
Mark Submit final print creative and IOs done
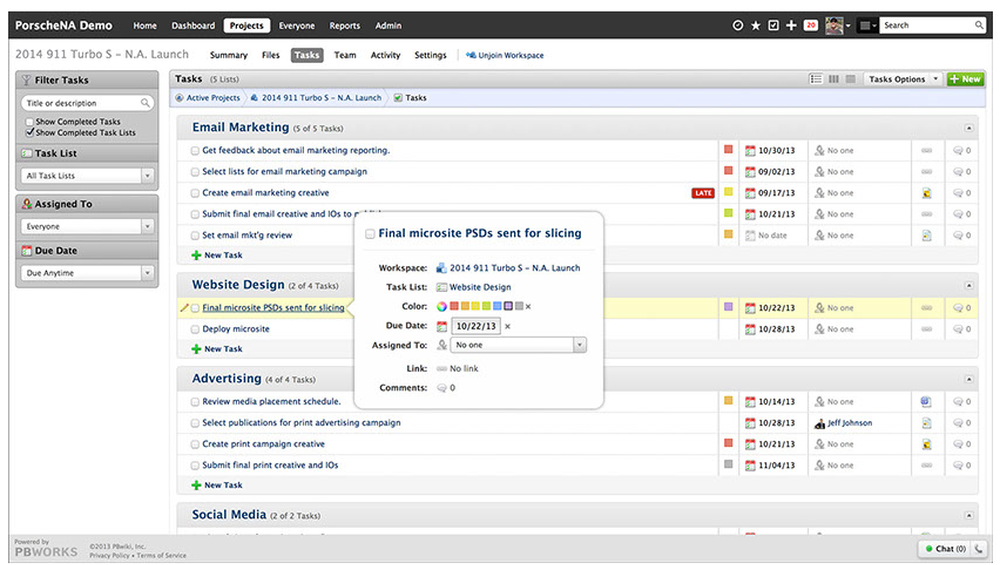195,466
